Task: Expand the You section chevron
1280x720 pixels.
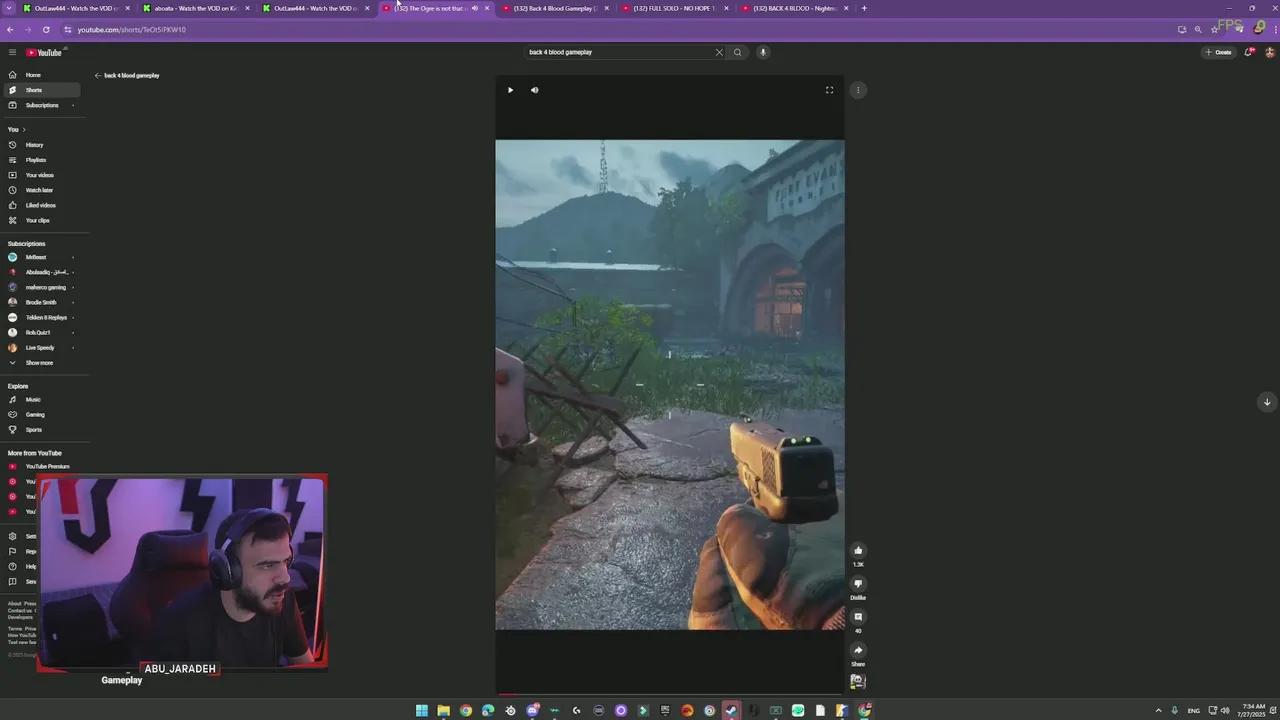Action: point(24,129)
